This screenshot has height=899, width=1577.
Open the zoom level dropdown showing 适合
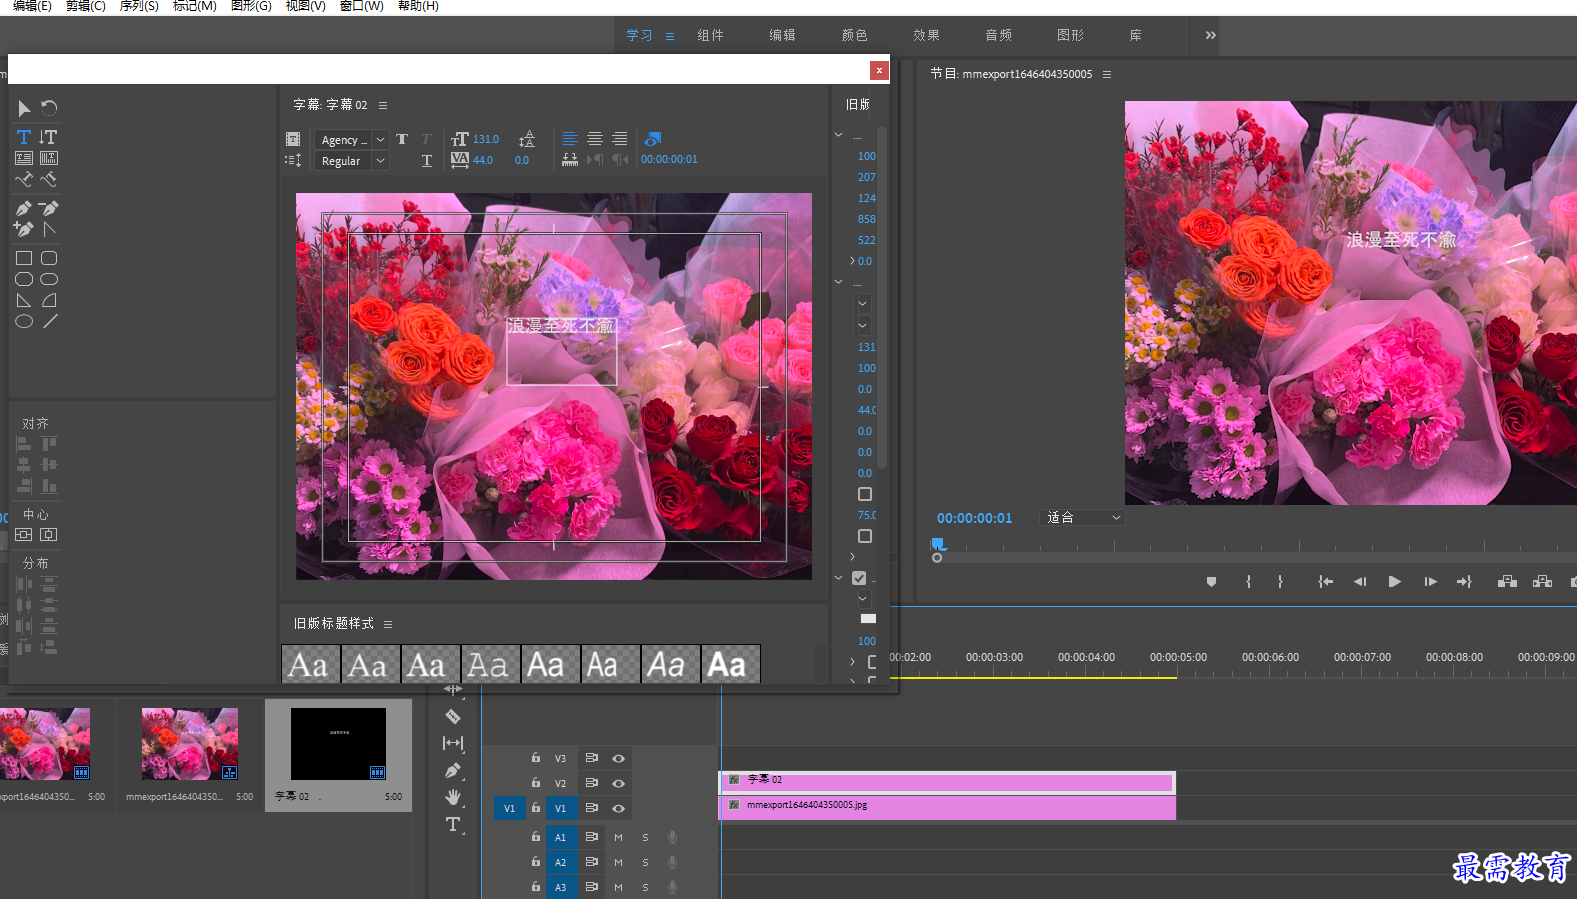[x=1082, y=517]
